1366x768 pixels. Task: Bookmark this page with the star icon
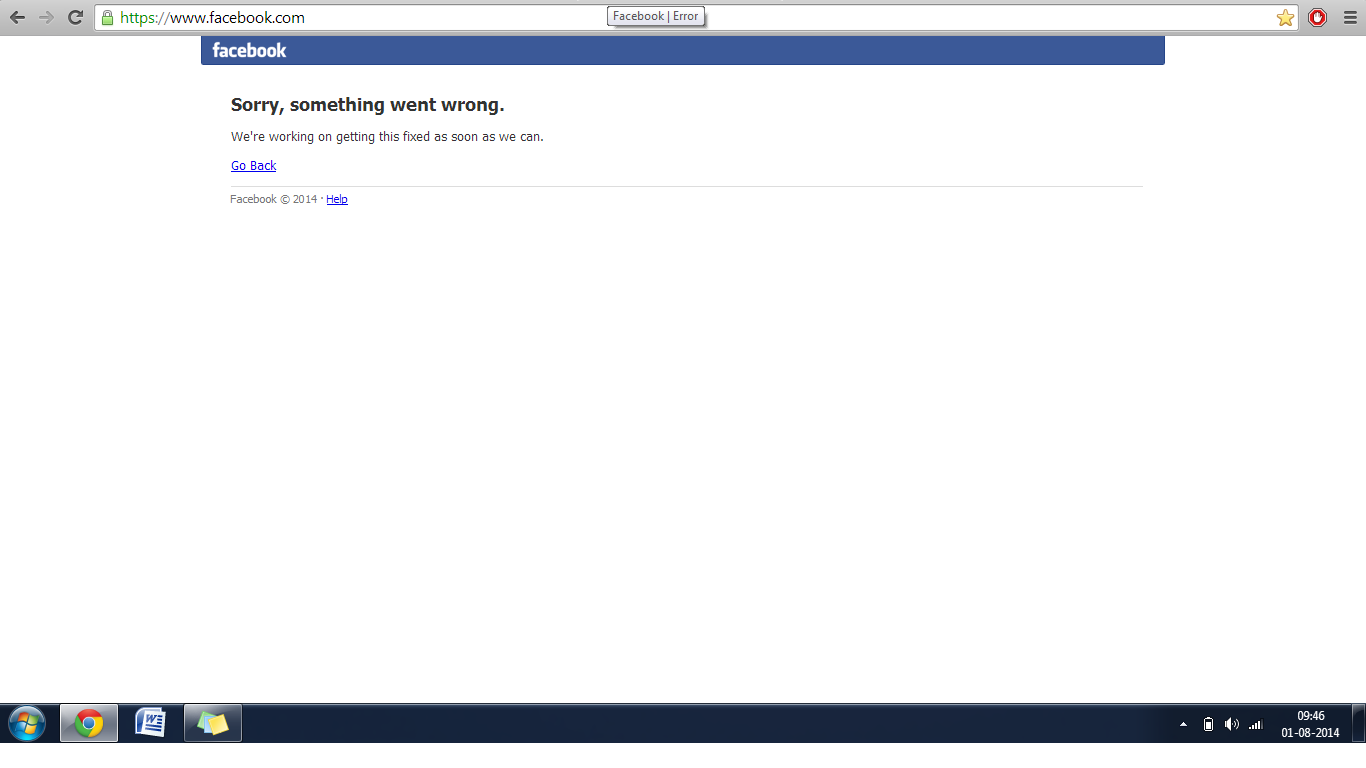pyautogui.click(x=1285, y=18)
